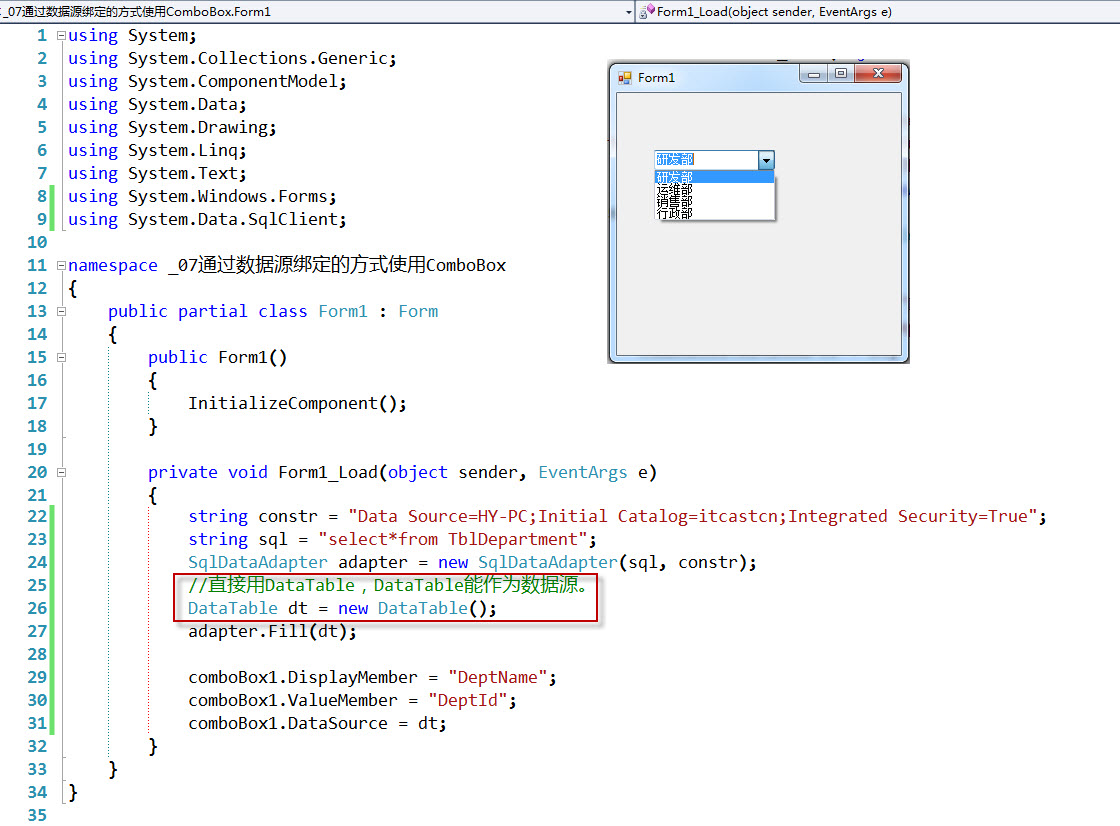Click the green comment on line 25
This screenshot has height=826, width=1120.
point(388,585)
